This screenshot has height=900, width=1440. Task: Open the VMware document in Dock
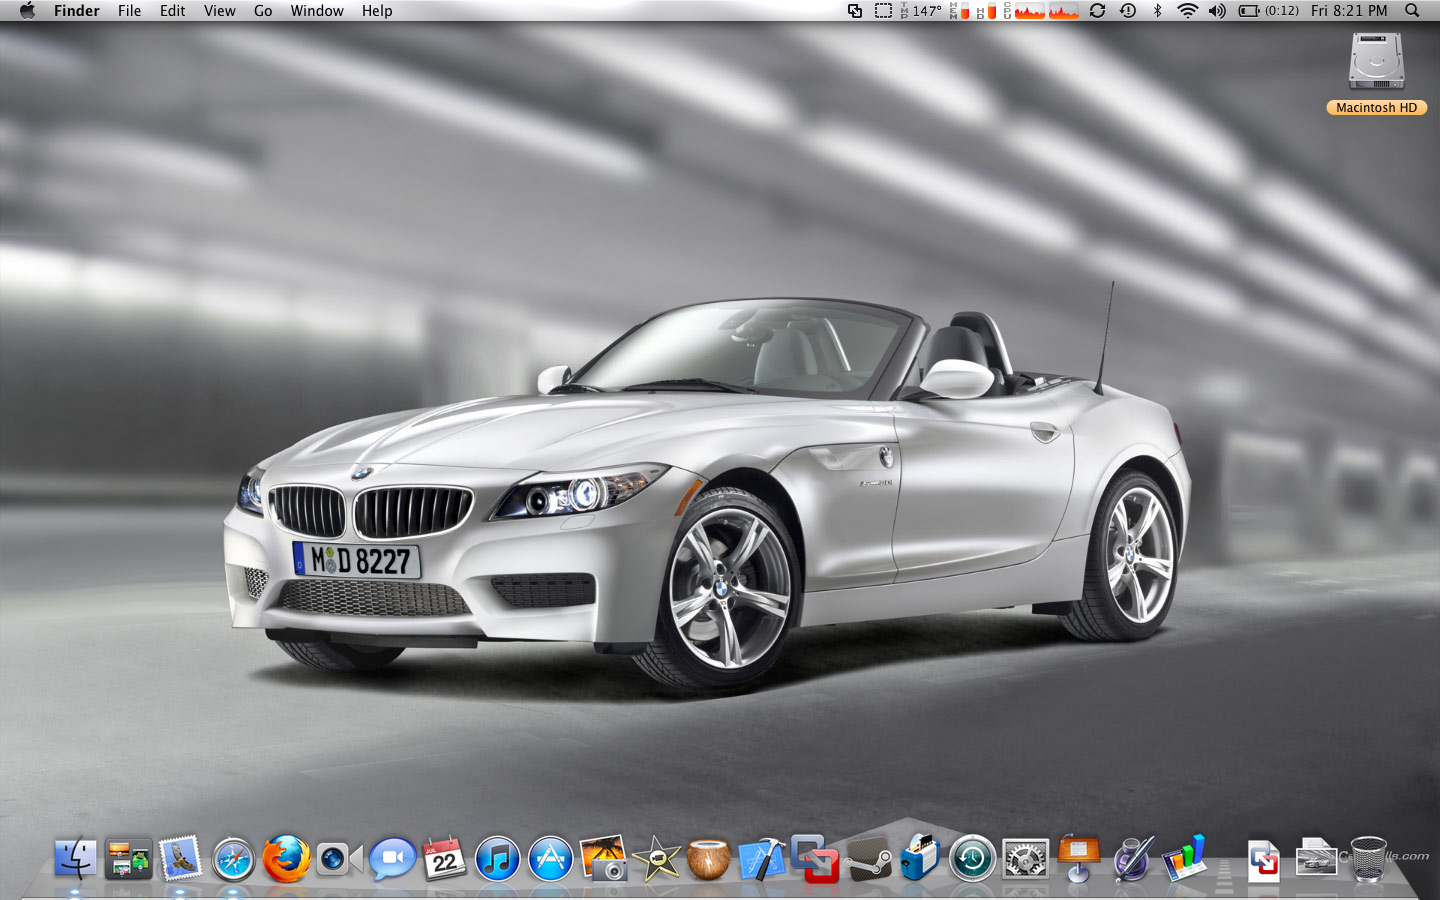(x=1264, y=860)
